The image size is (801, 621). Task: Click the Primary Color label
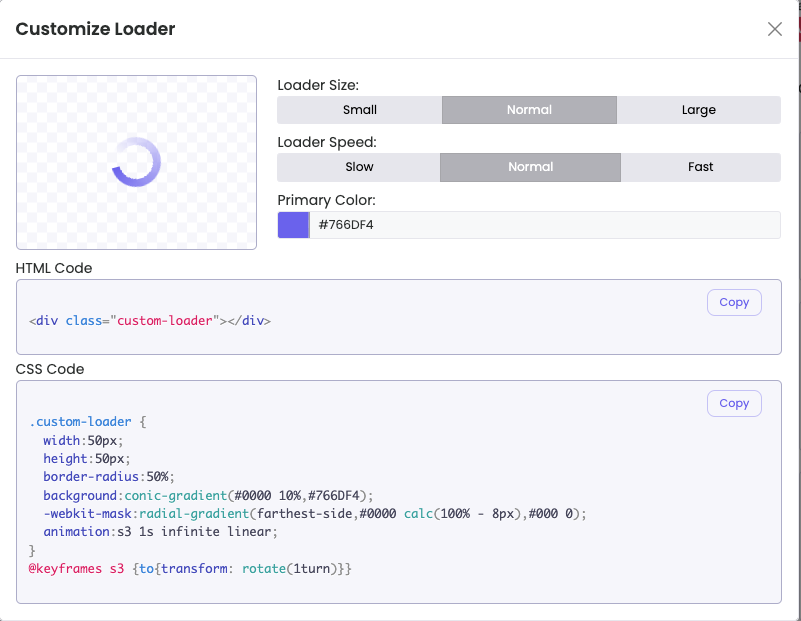tap(326, 200)
